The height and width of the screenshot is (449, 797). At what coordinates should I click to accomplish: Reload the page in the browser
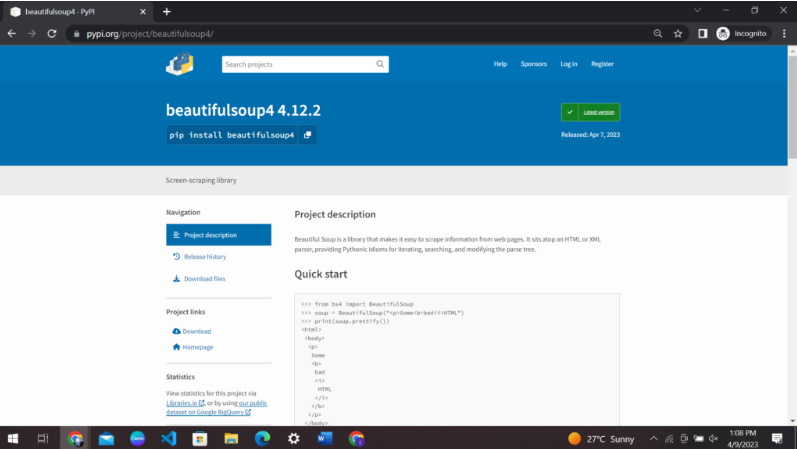click(x=52, y=33)
